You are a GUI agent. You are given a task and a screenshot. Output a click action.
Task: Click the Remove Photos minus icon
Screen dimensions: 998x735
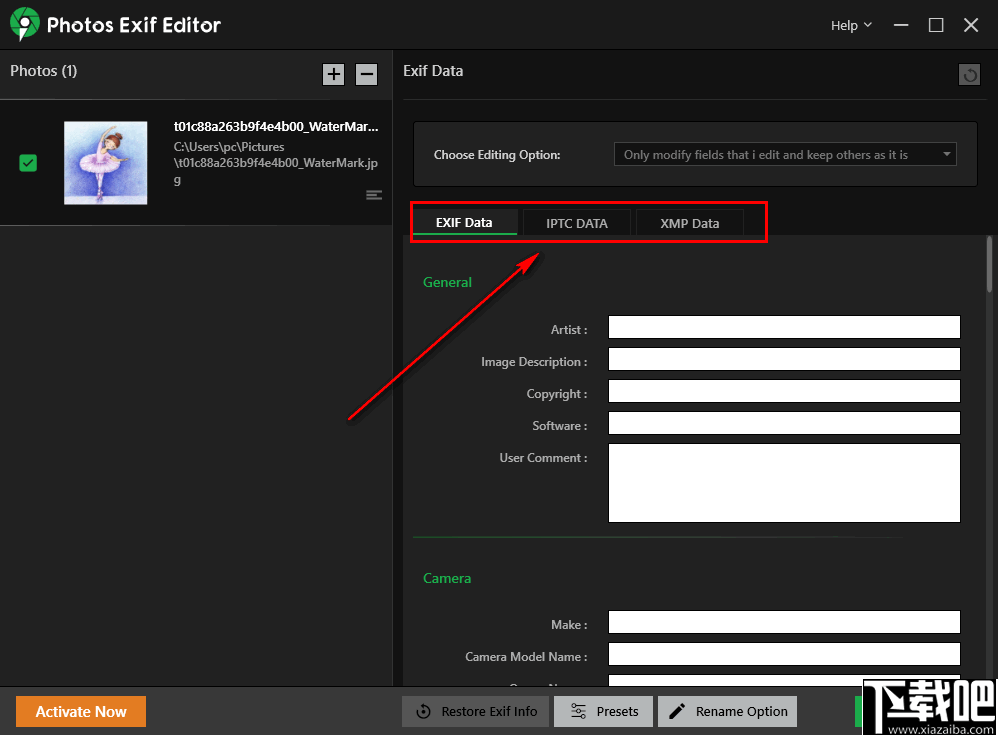366,74
